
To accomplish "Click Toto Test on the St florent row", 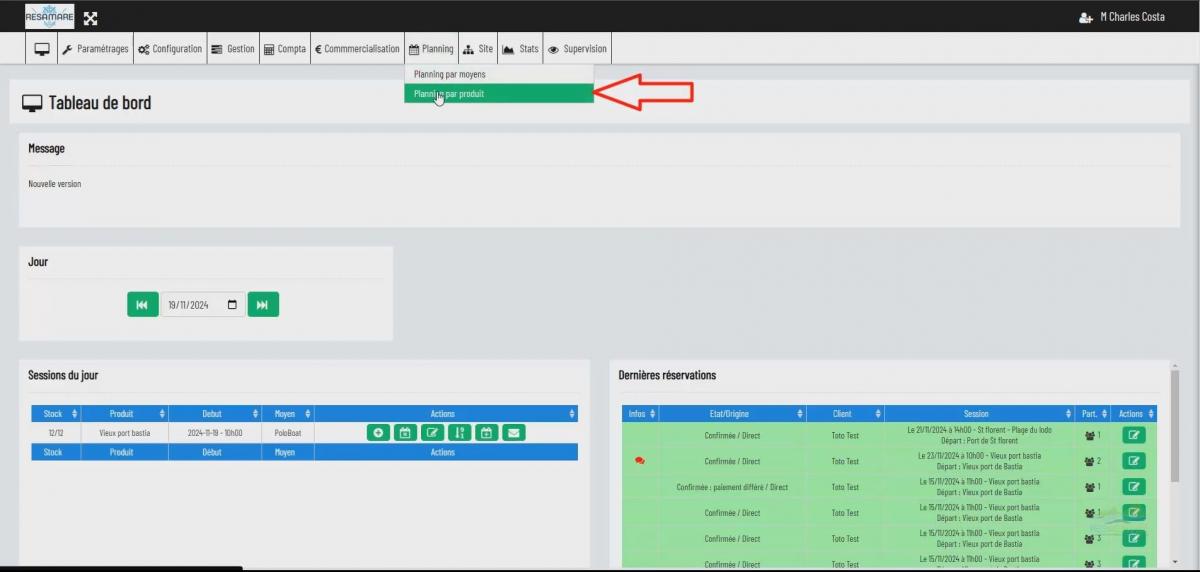I will coord(845,435).
